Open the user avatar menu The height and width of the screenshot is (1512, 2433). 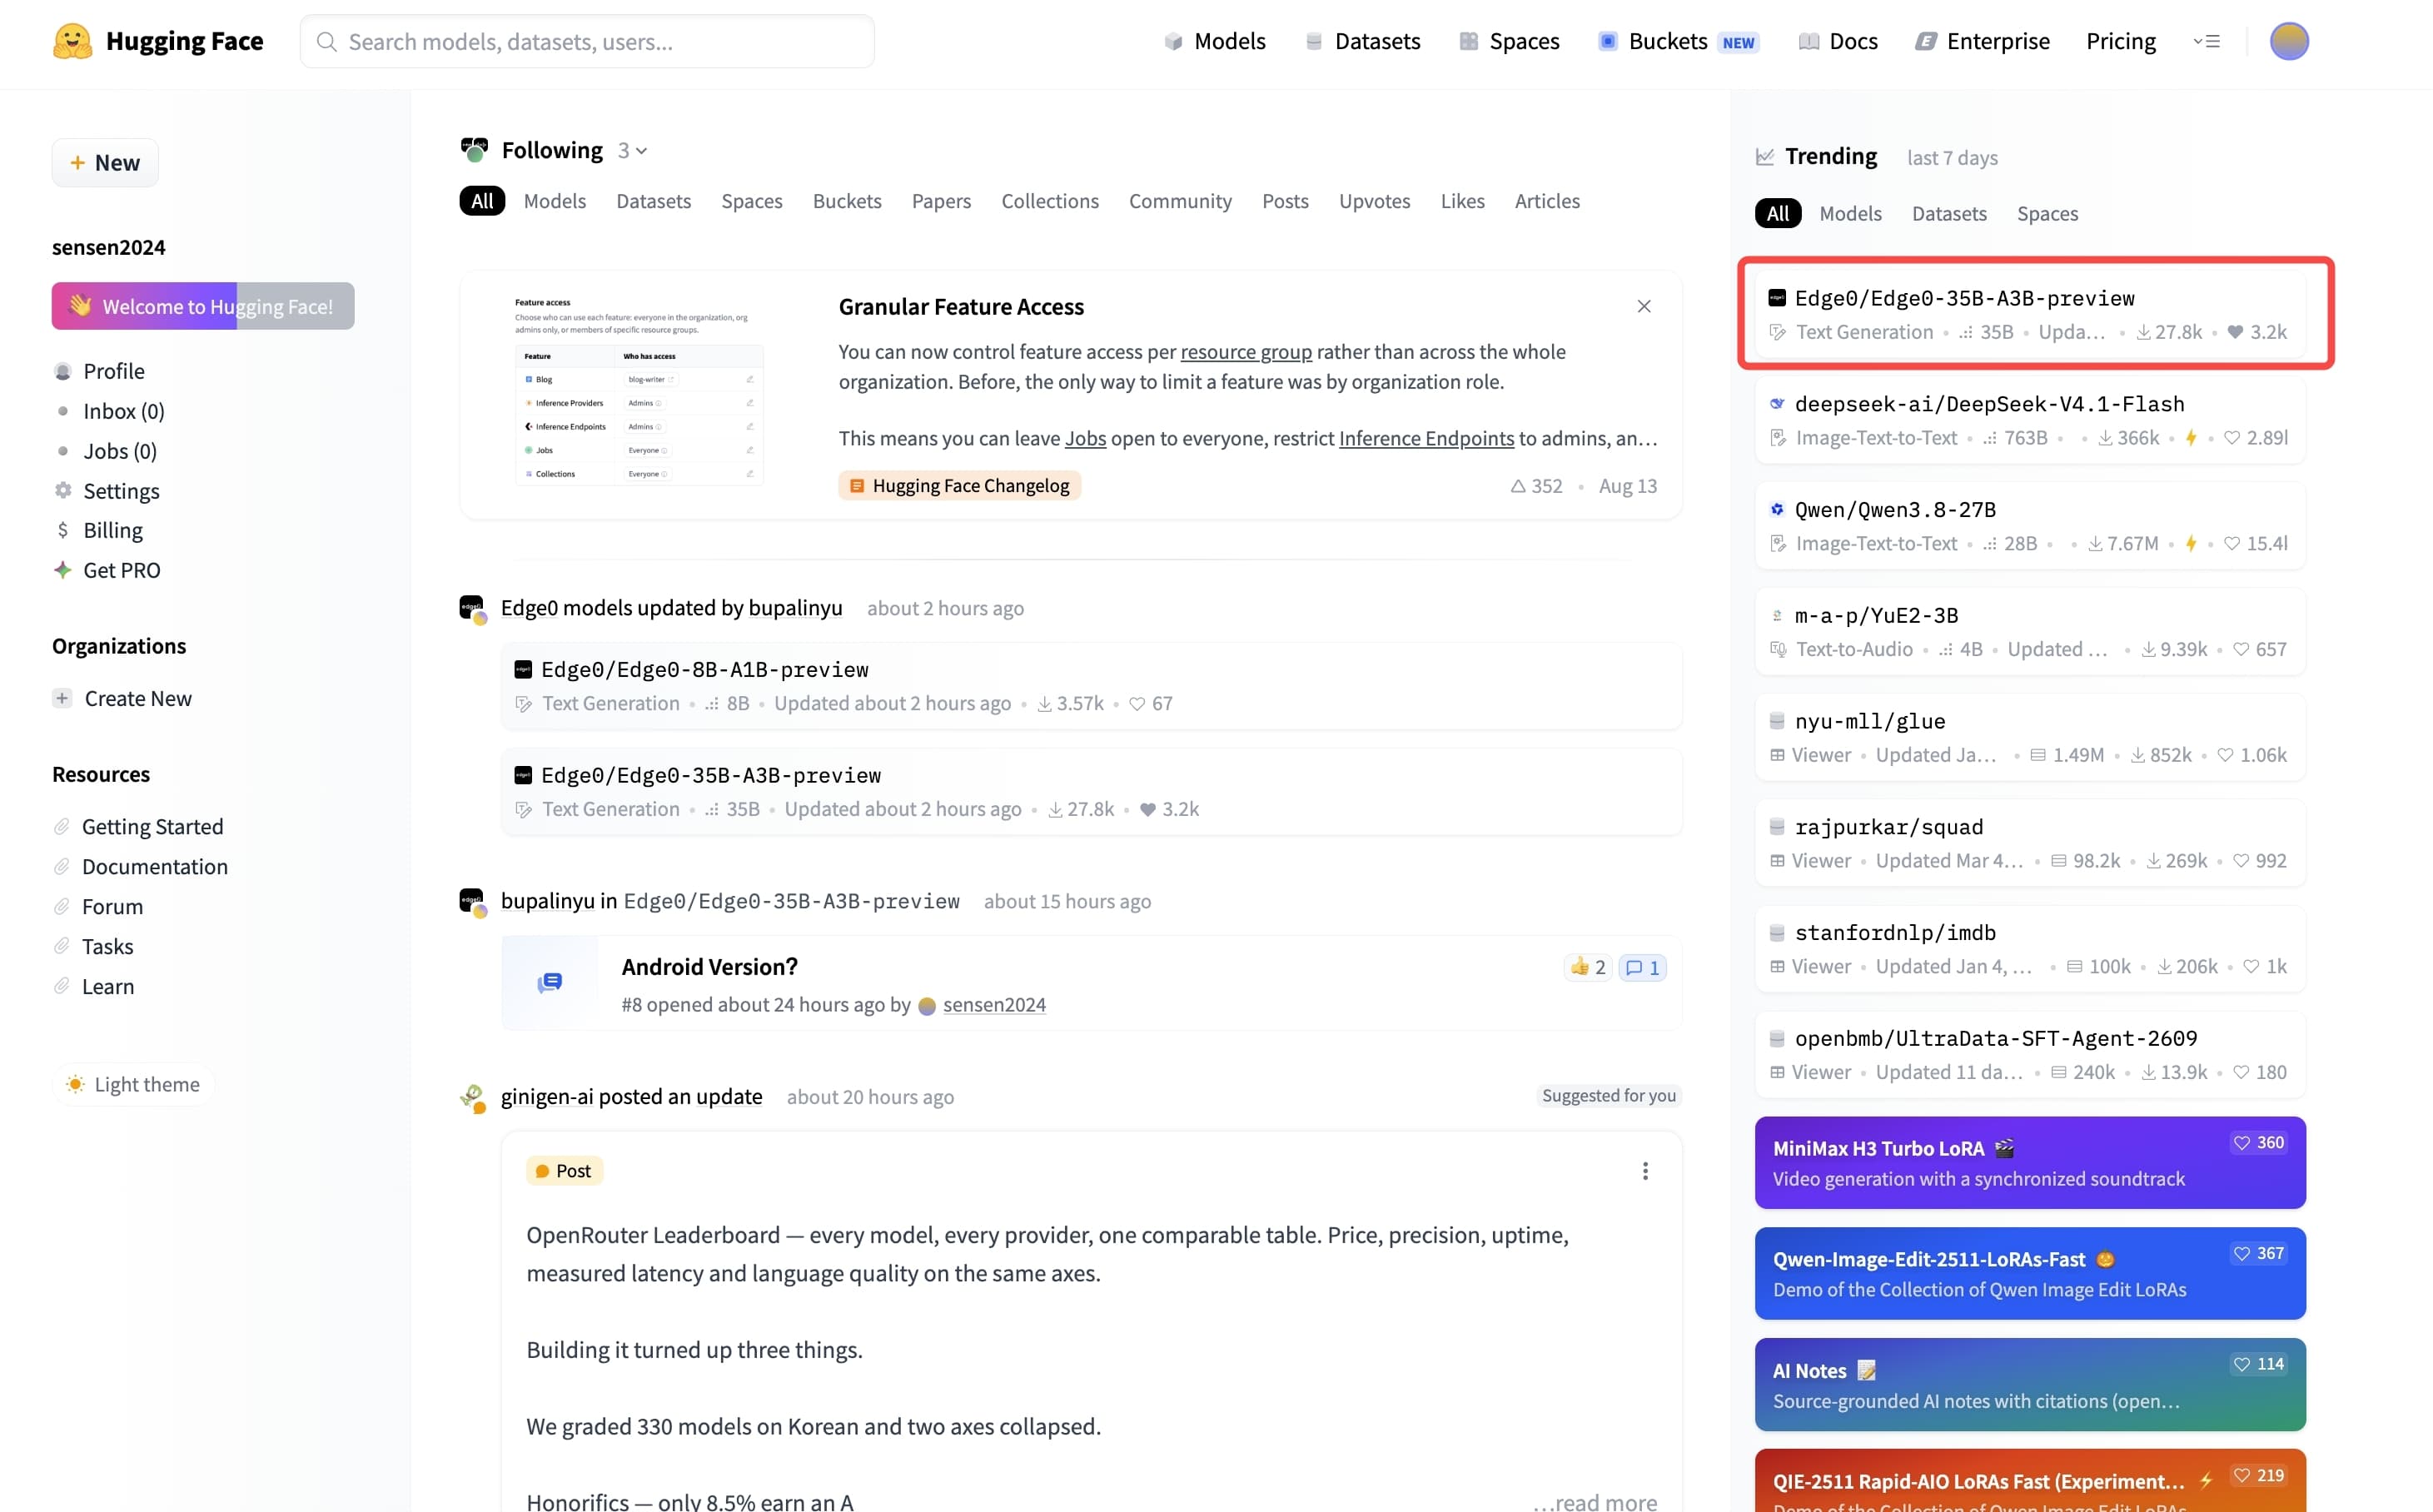(2288, 41)
